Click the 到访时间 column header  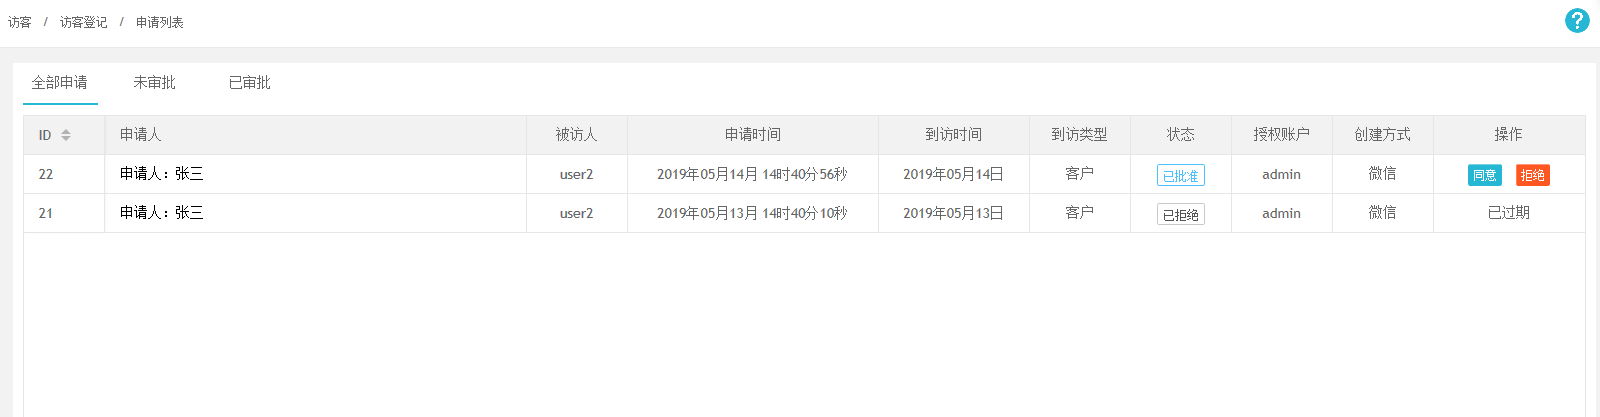(x=953, y=135)
